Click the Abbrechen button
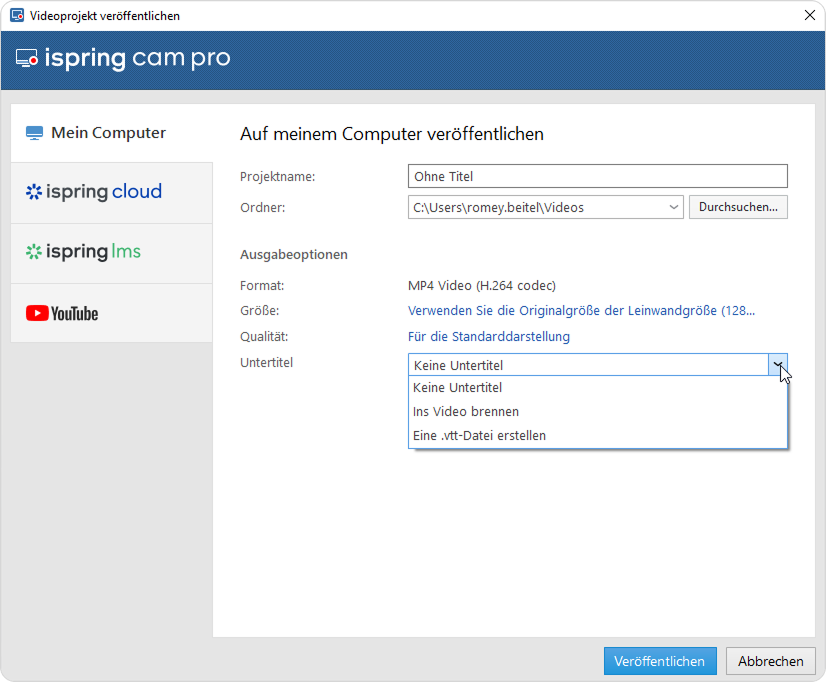Screen dimensions: 826x682 pyautogui.click(x=770, y=661)
